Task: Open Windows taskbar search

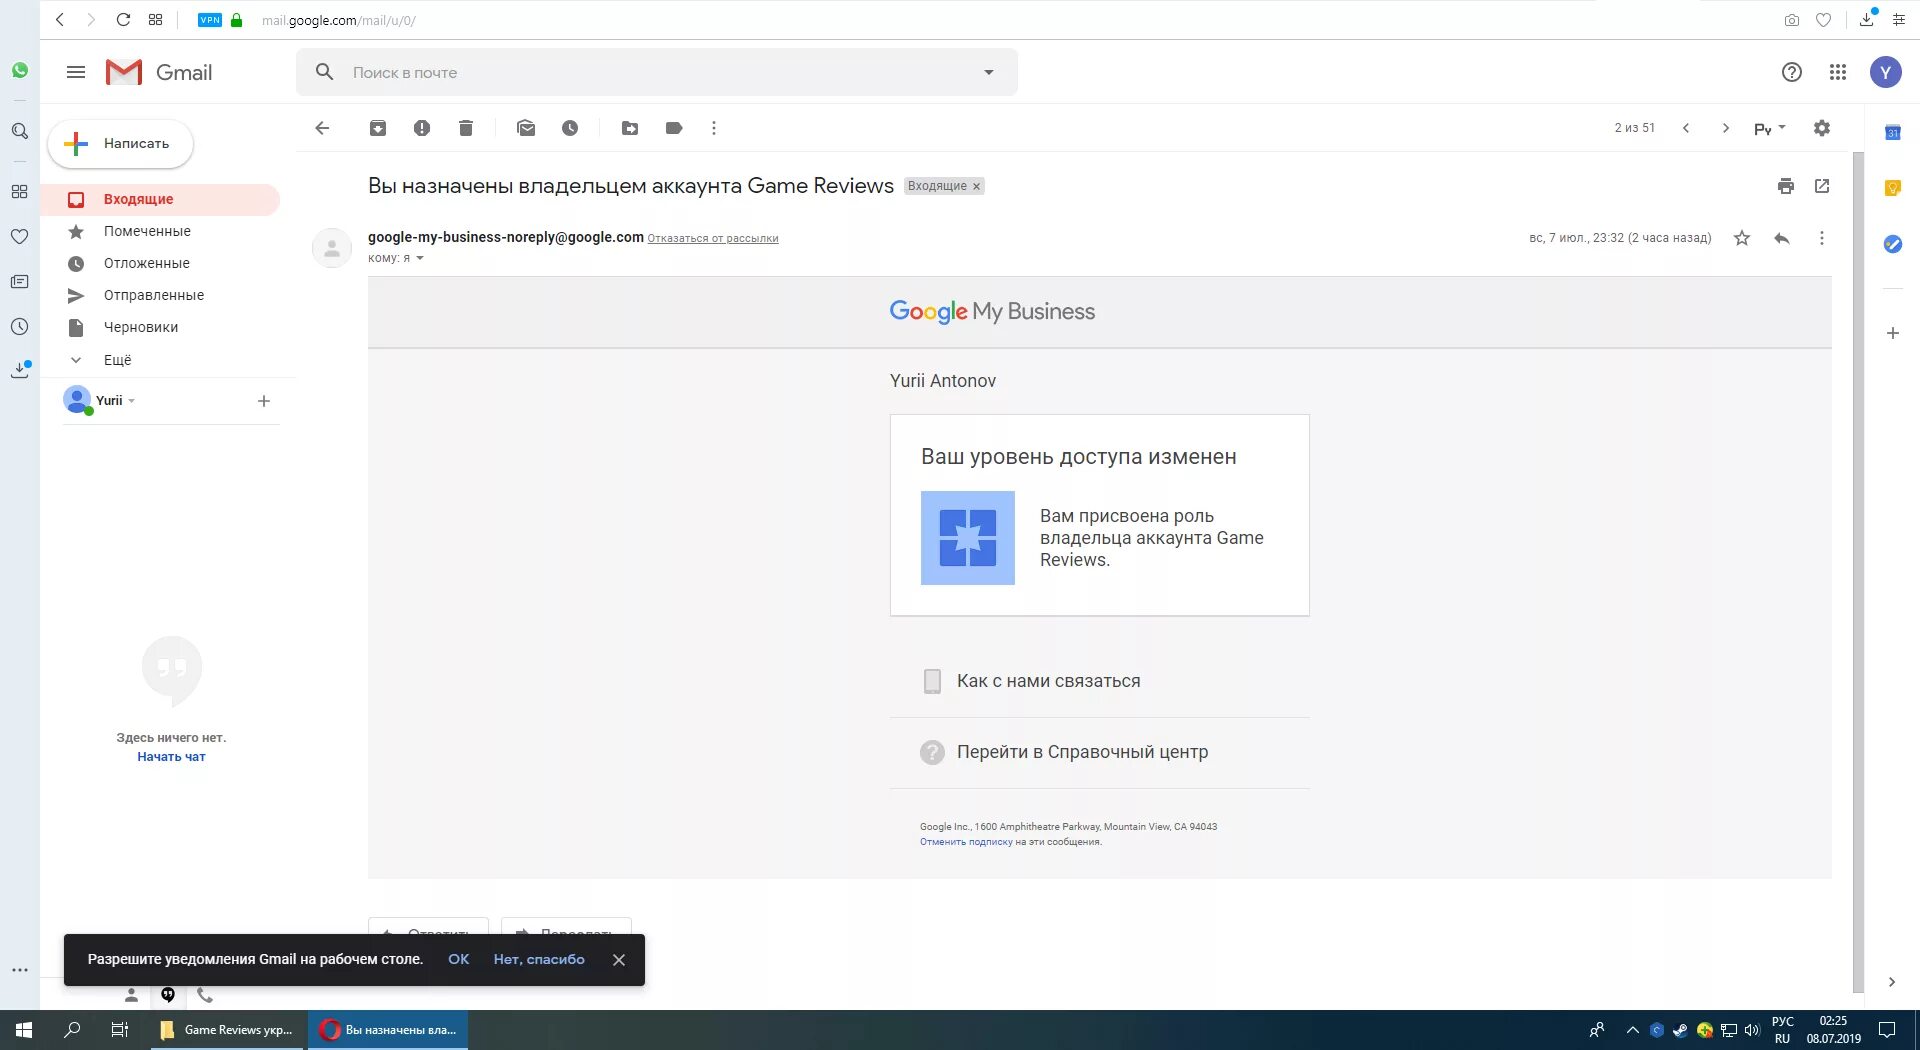Action: pos(72,1030)
